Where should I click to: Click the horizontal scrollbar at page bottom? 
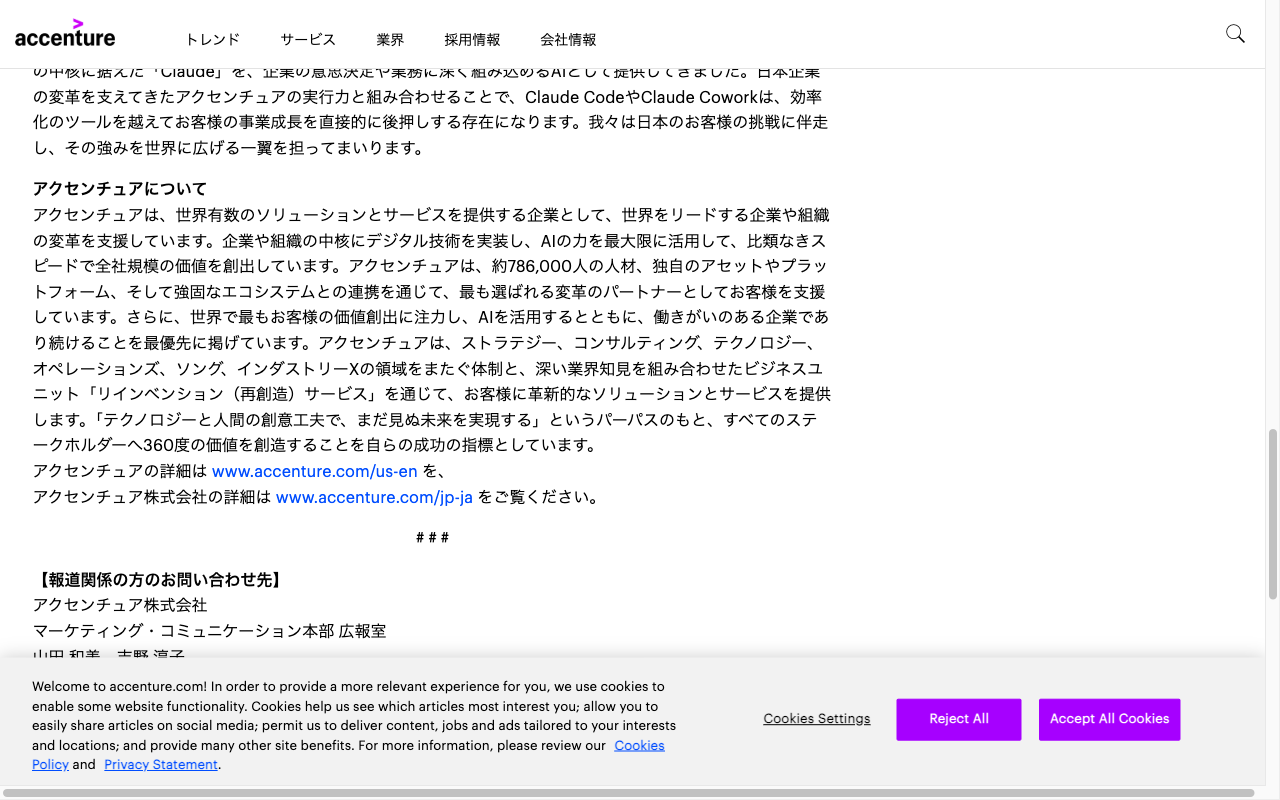coord(628,793)
